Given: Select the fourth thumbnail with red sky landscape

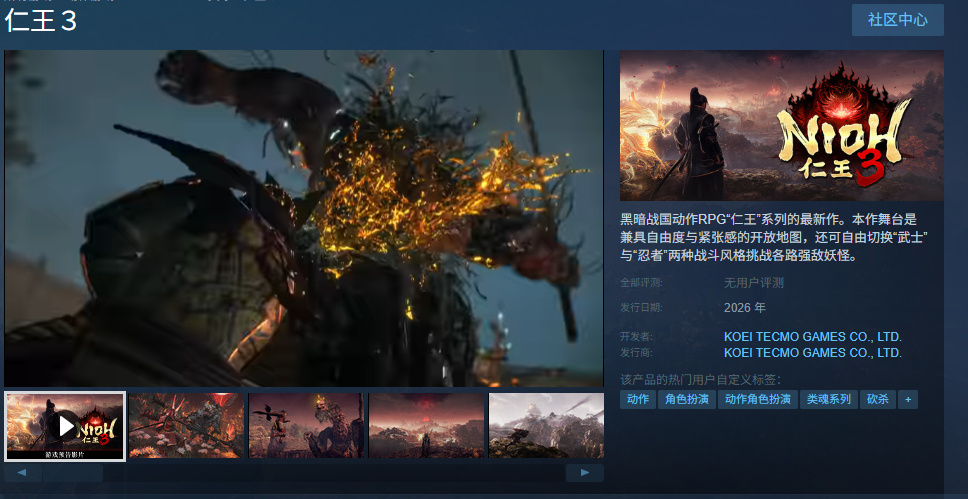Looking at the screenshot, I should point(427,426).
